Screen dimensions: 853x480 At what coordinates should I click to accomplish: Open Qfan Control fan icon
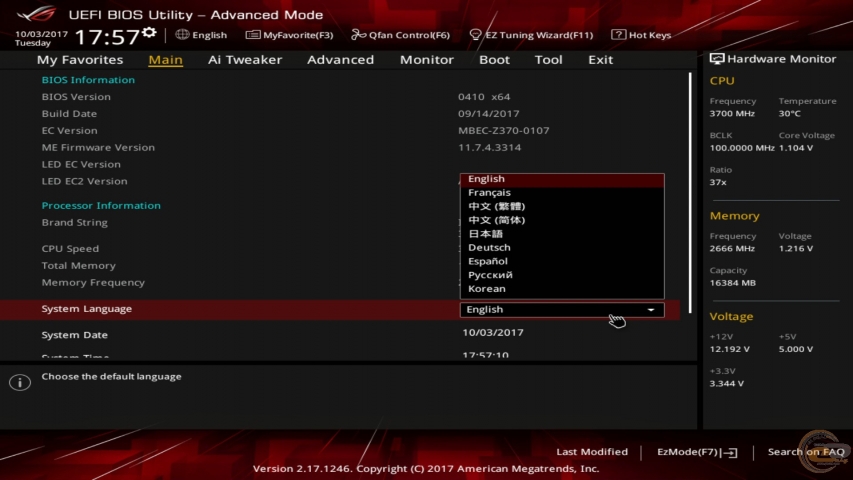coord(358,35)
